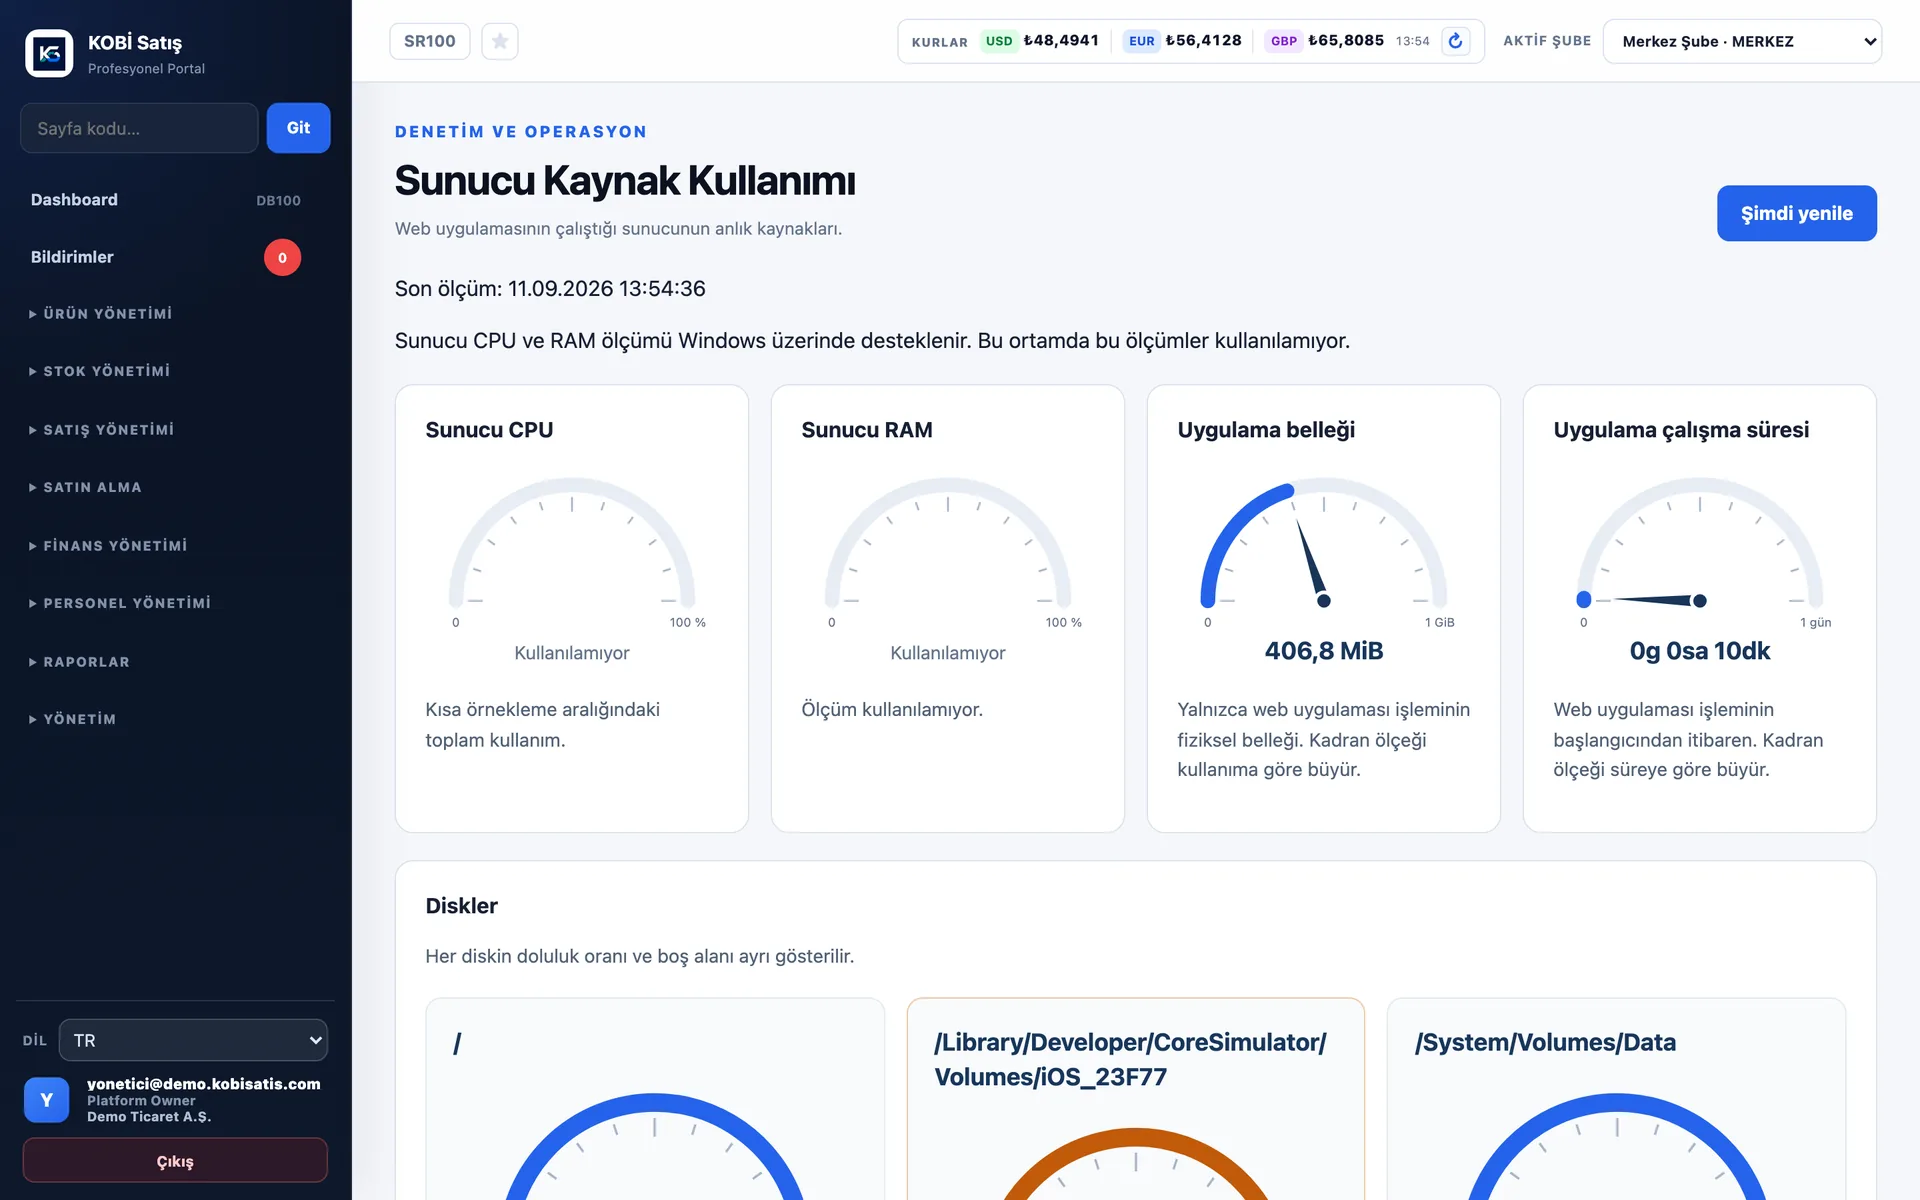1920x1200 pixels.
Task: Click the Platform Owner role label
Action: [141, 1101]
